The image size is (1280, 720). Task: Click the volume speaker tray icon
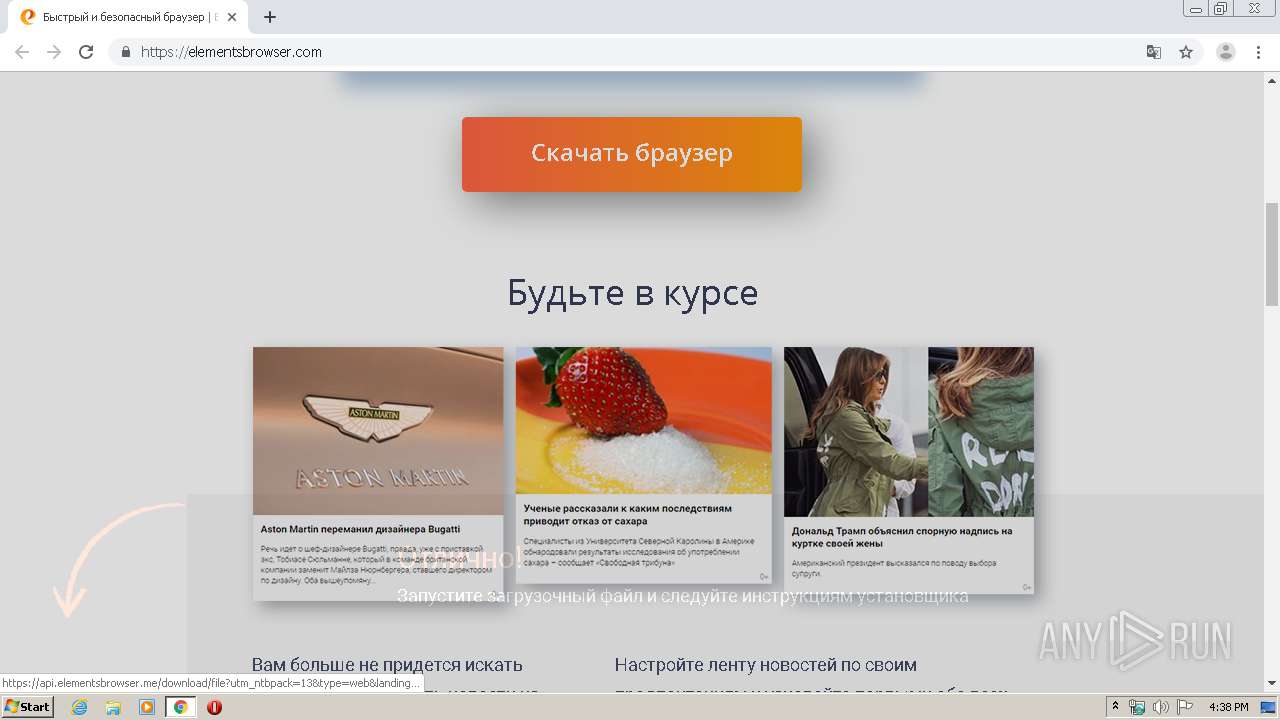[1161, 707]
